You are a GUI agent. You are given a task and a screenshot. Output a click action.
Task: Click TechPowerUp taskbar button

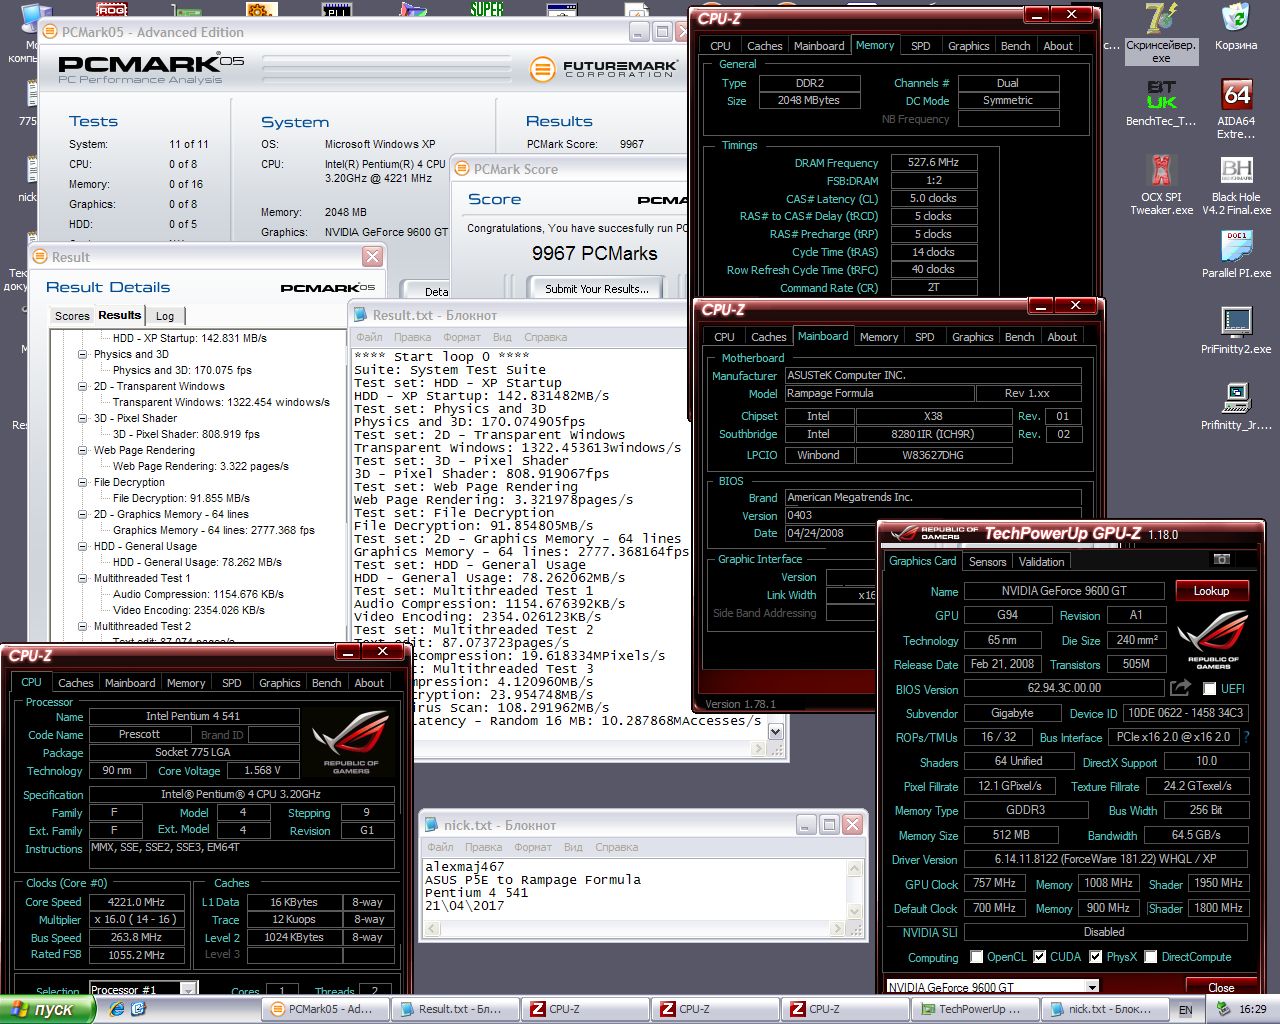tap(973, 1009)
